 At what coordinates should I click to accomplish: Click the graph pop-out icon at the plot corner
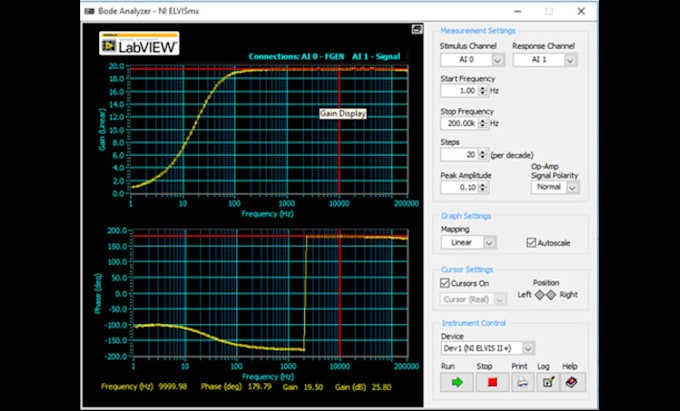click(417, 29)
